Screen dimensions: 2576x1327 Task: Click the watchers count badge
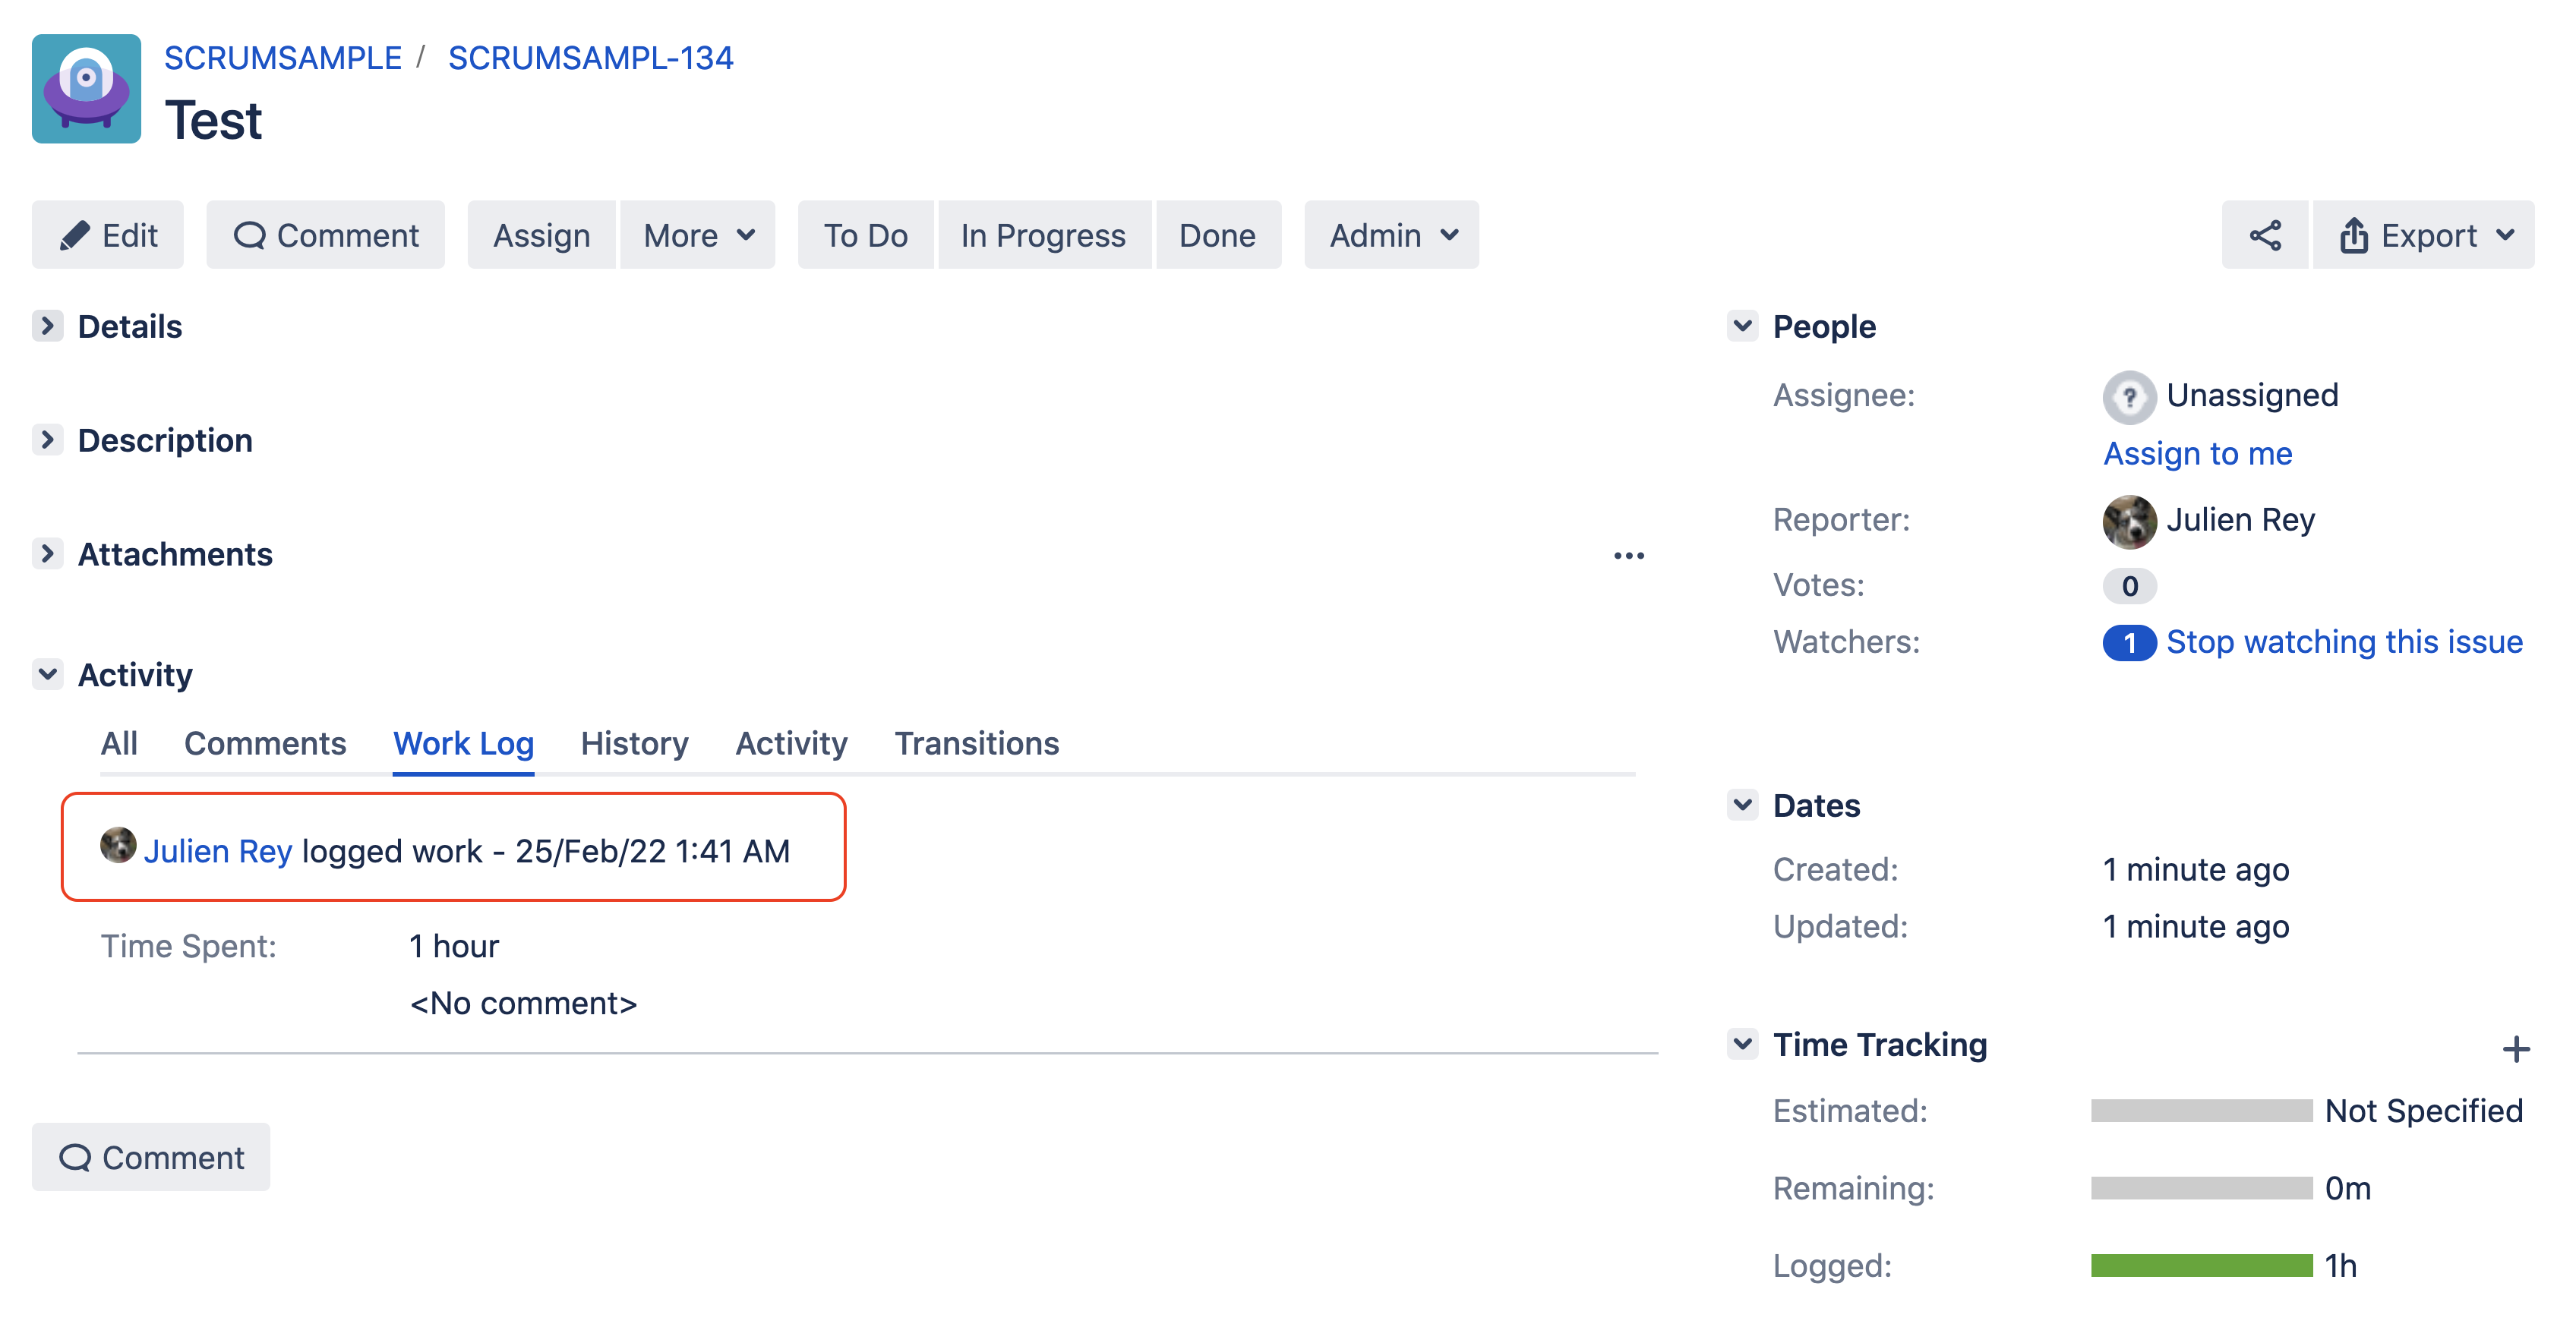(2128, 642)
